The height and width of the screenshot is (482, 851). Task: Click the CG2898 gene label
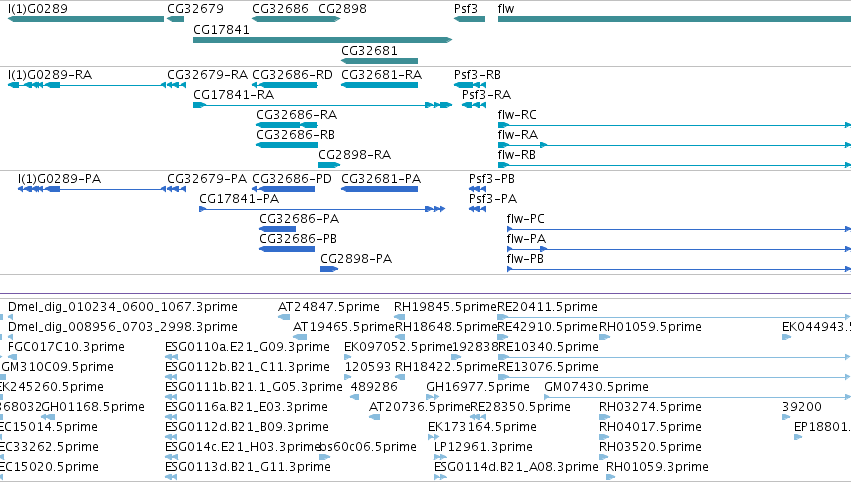(342, 9)
